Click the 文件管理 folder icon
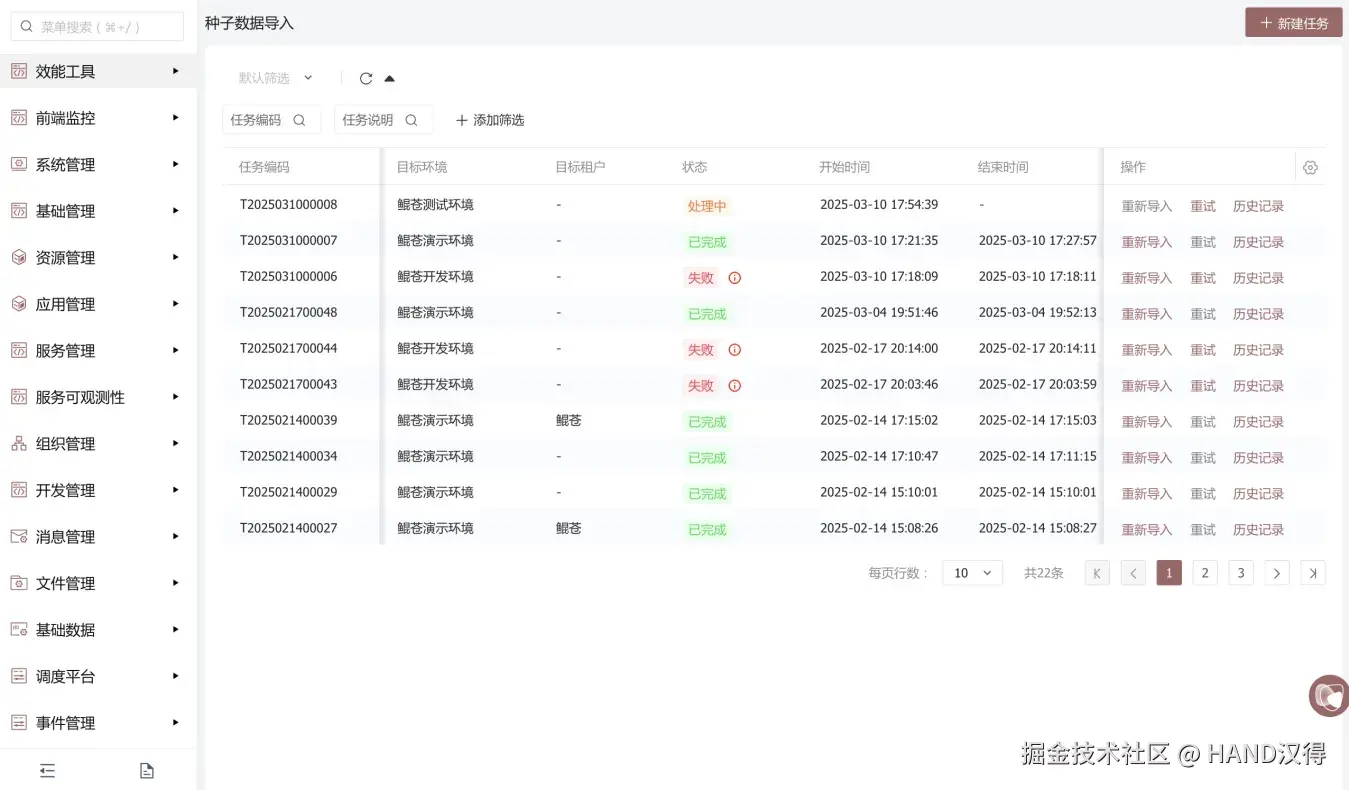 (18, 583)
